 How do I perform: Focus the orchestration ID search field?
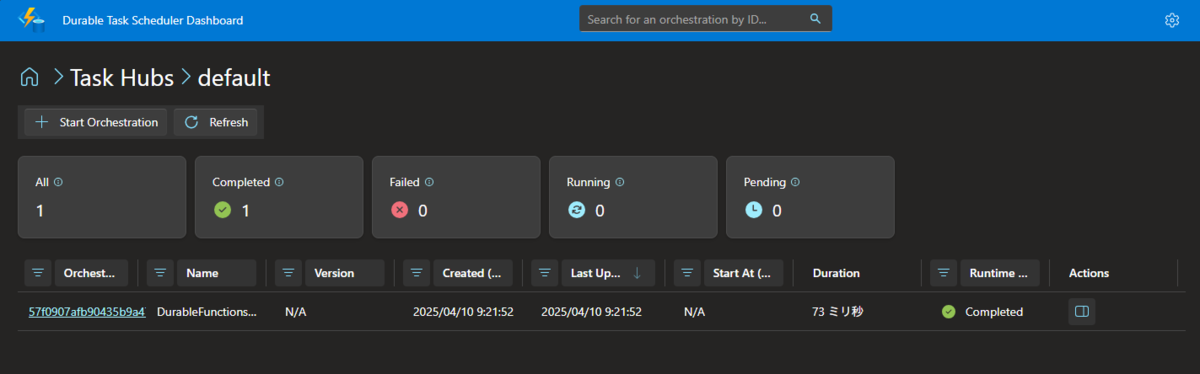tap(705, 19)
